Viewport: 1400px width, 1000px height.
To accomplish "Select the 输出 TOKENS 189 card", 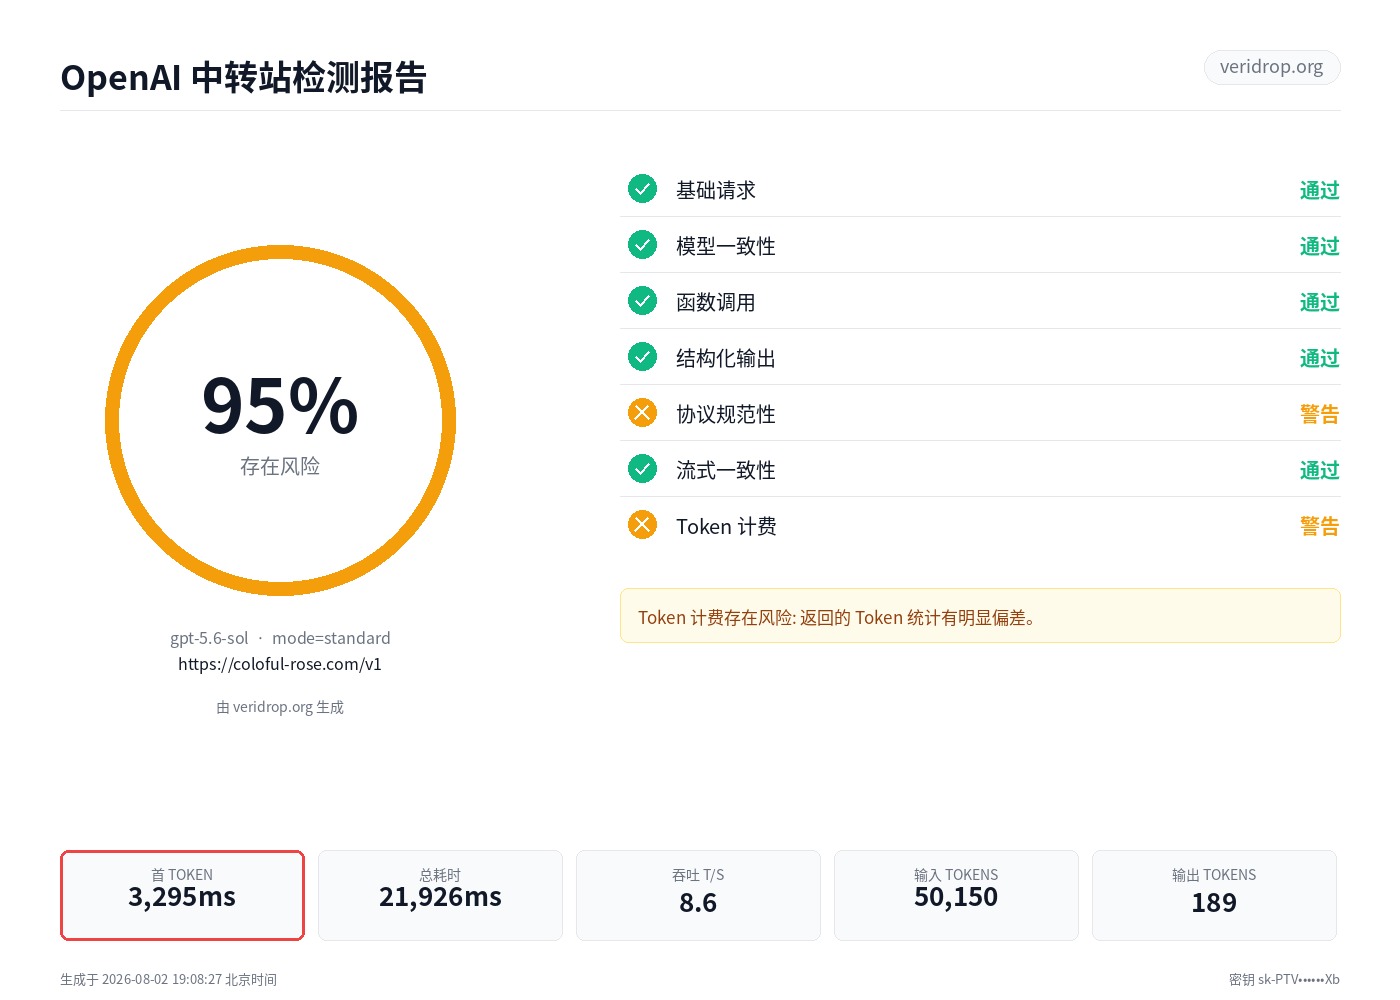I will point(1214,895).
